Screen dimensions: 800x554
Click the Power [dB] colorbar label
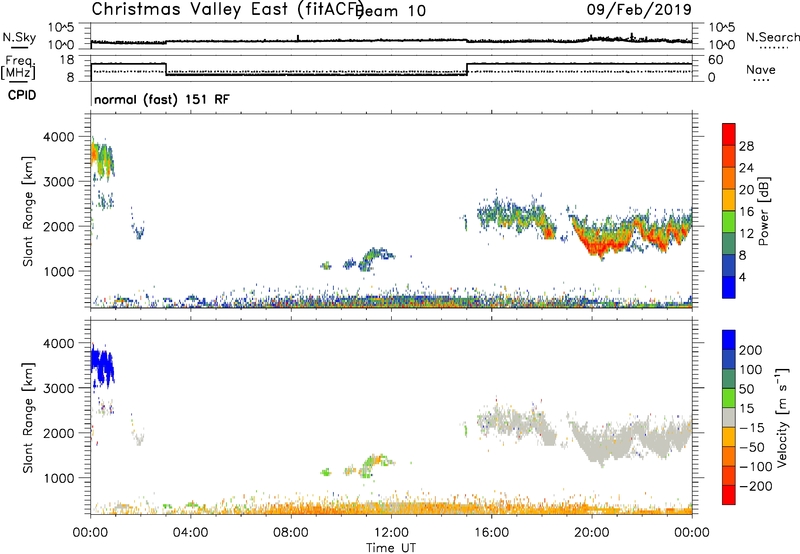[763, 211]
